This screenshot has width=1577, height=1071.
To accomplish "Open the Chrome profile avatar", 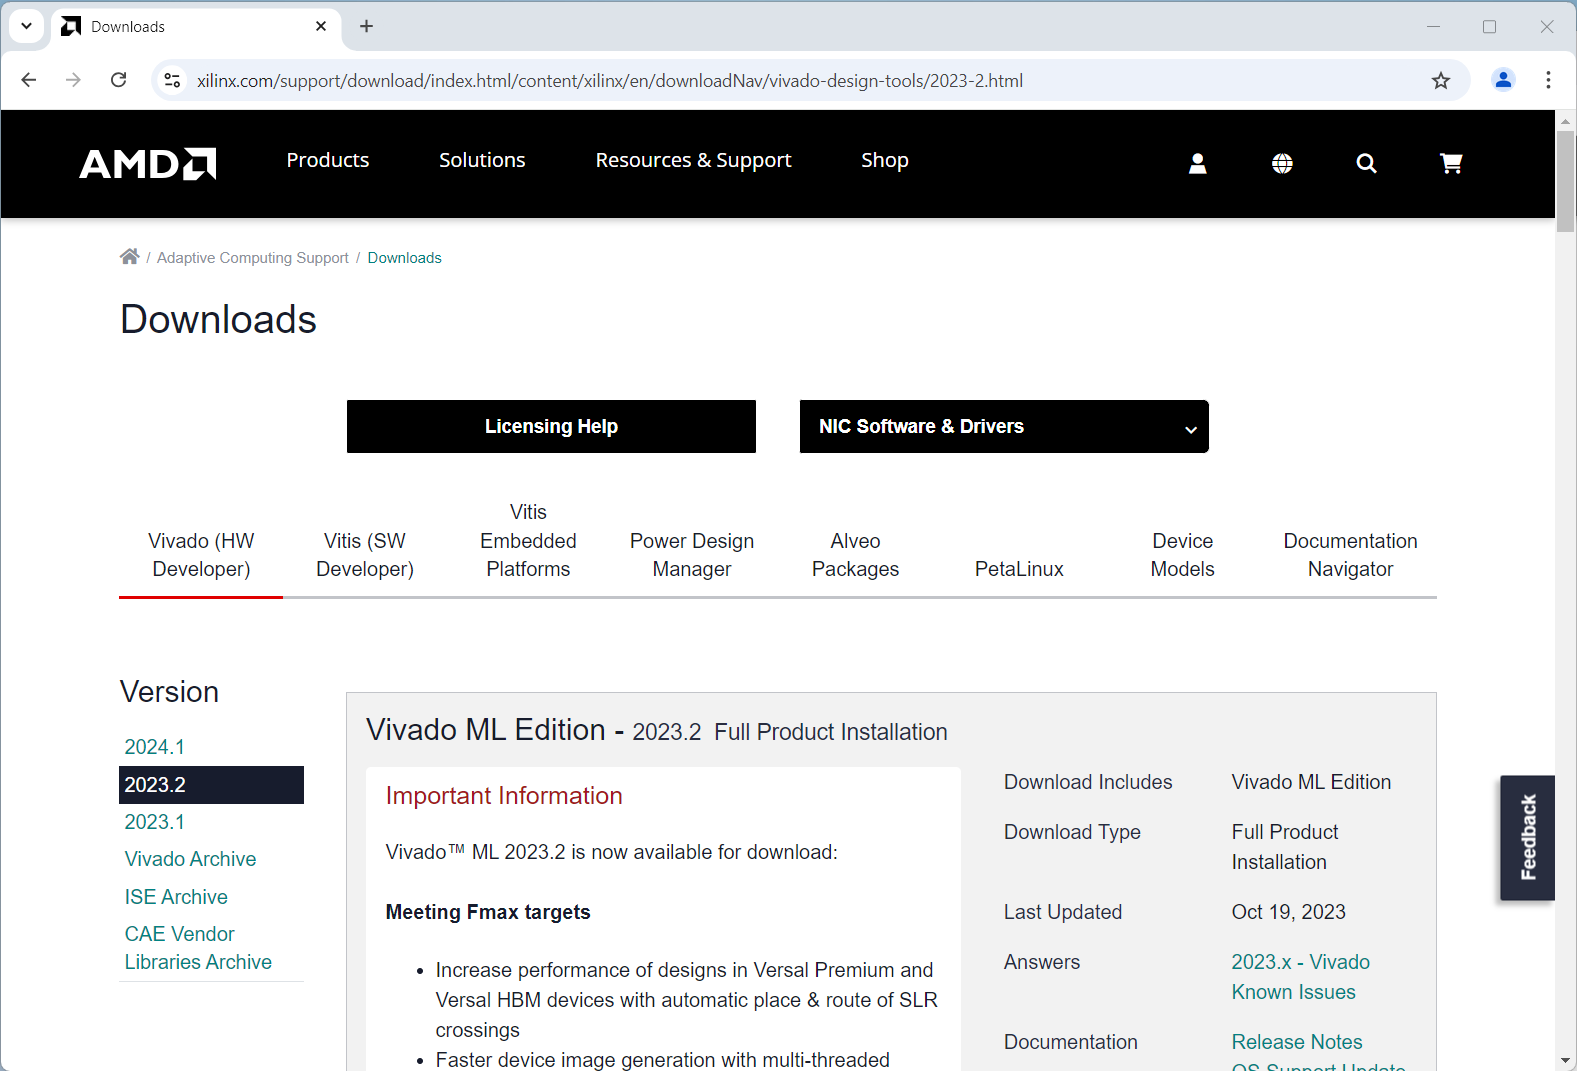I will [x=1502, y=80].
